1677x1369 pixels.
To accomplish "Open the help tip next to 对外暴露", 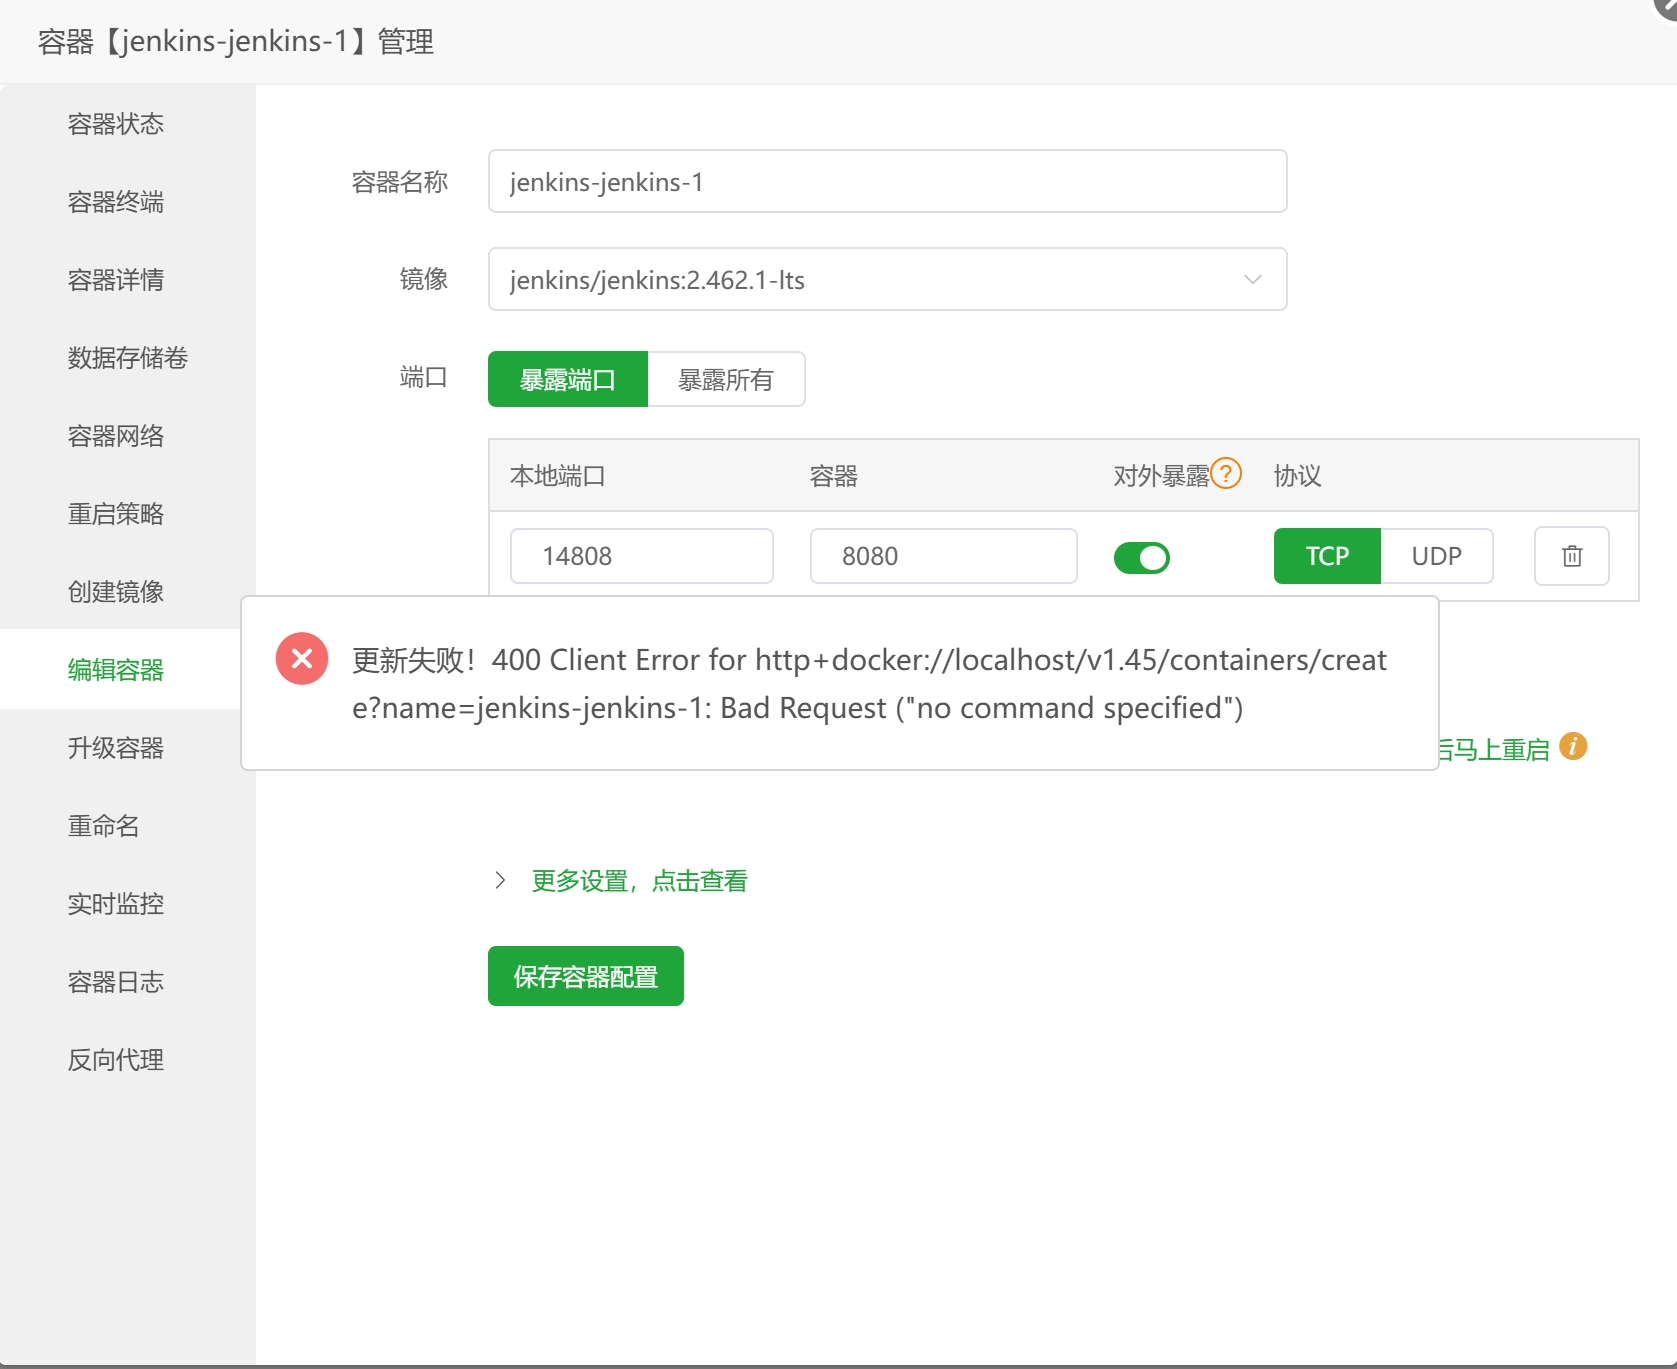I will [1226, 474].
